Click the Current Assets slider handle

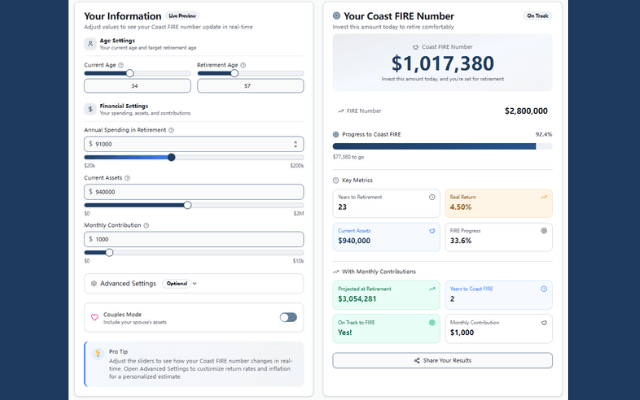[187, 205]
